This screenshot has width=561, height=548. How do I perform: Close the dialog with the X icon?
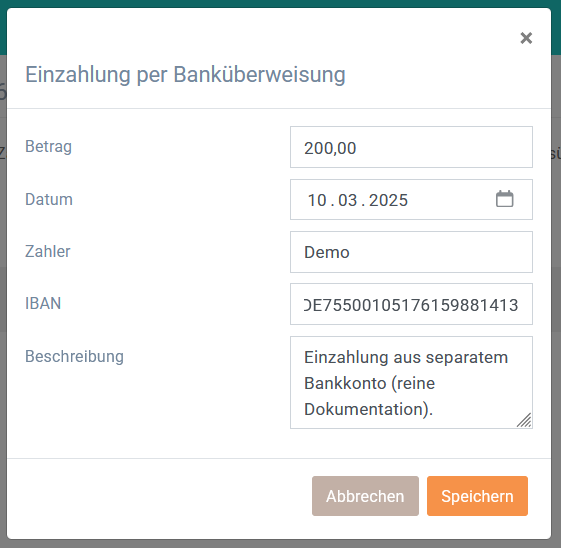pos(526,38)
